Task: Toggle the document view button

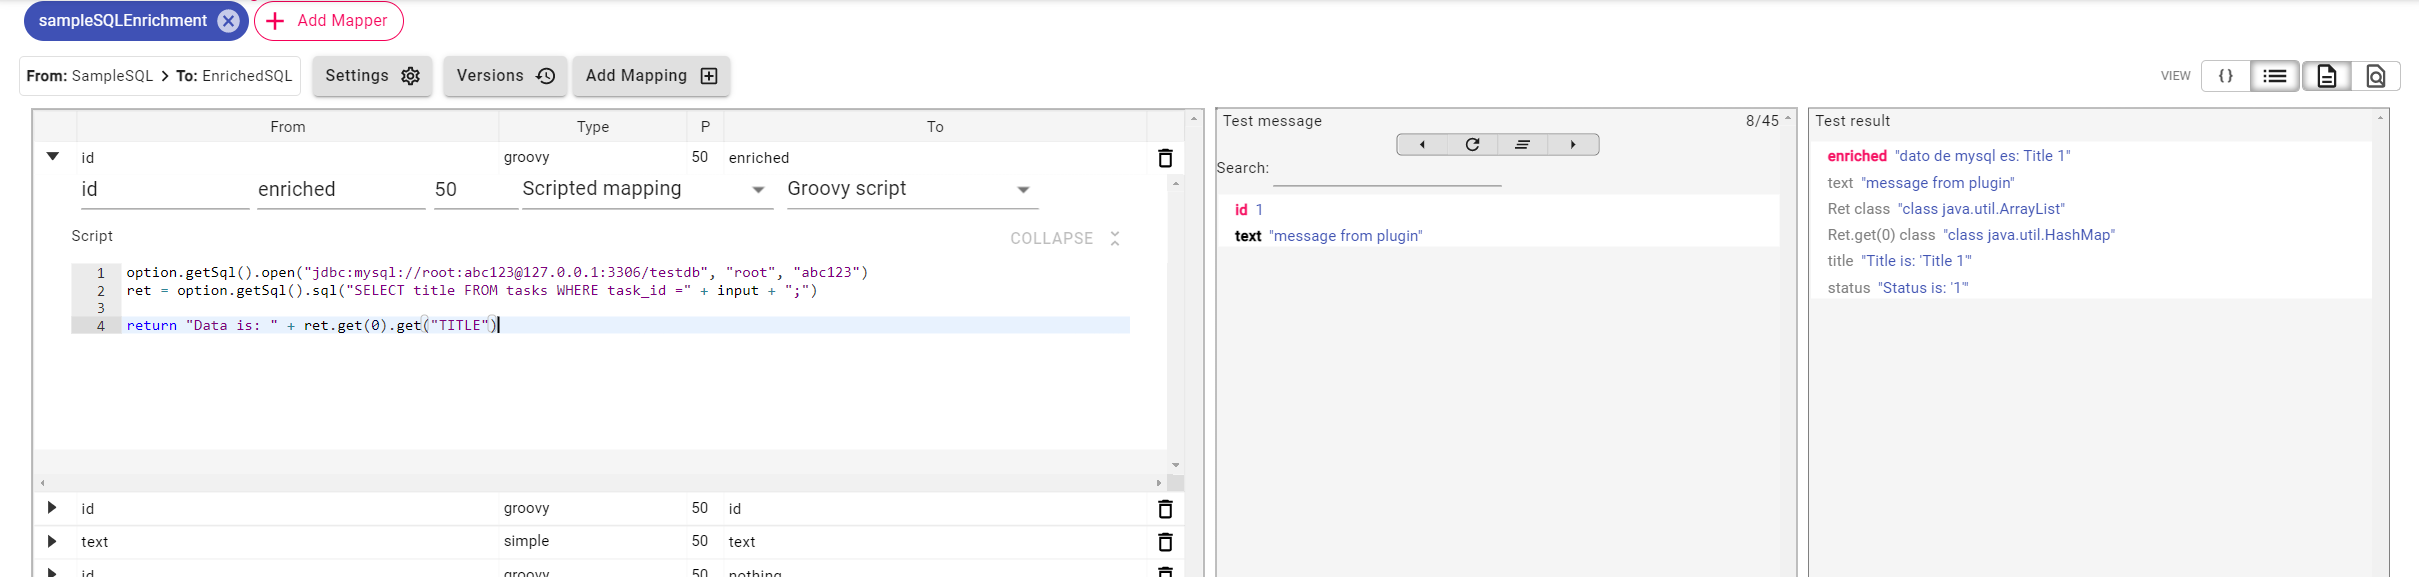Action: [x=2326, y=76]
